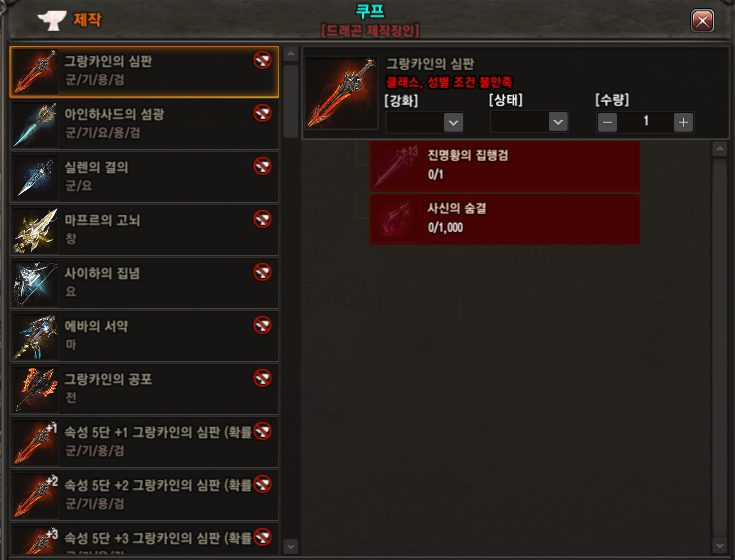The image size is (735, 560).
Task: Decrease quantity with the minus button
Action: [x=608, y=122]
